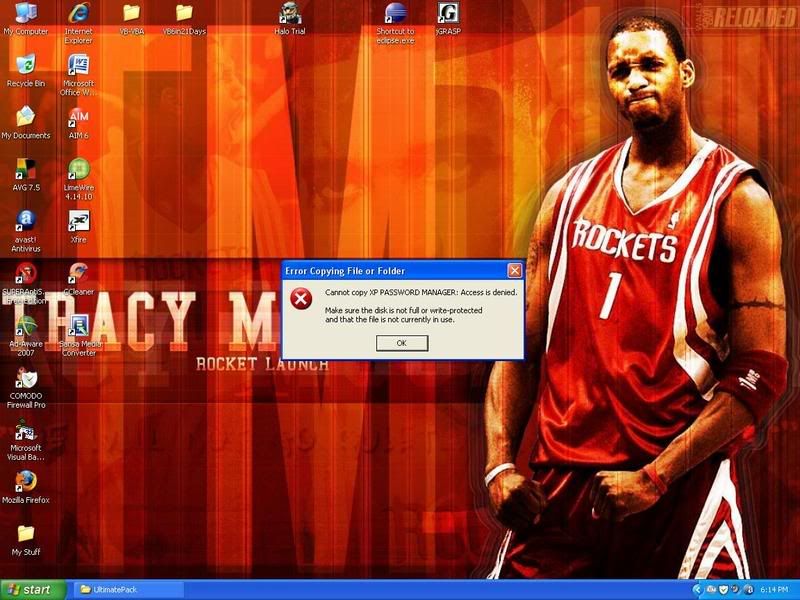
Task: Select the COMODO Firewall Pro icon
Action: tap(26, 388)
